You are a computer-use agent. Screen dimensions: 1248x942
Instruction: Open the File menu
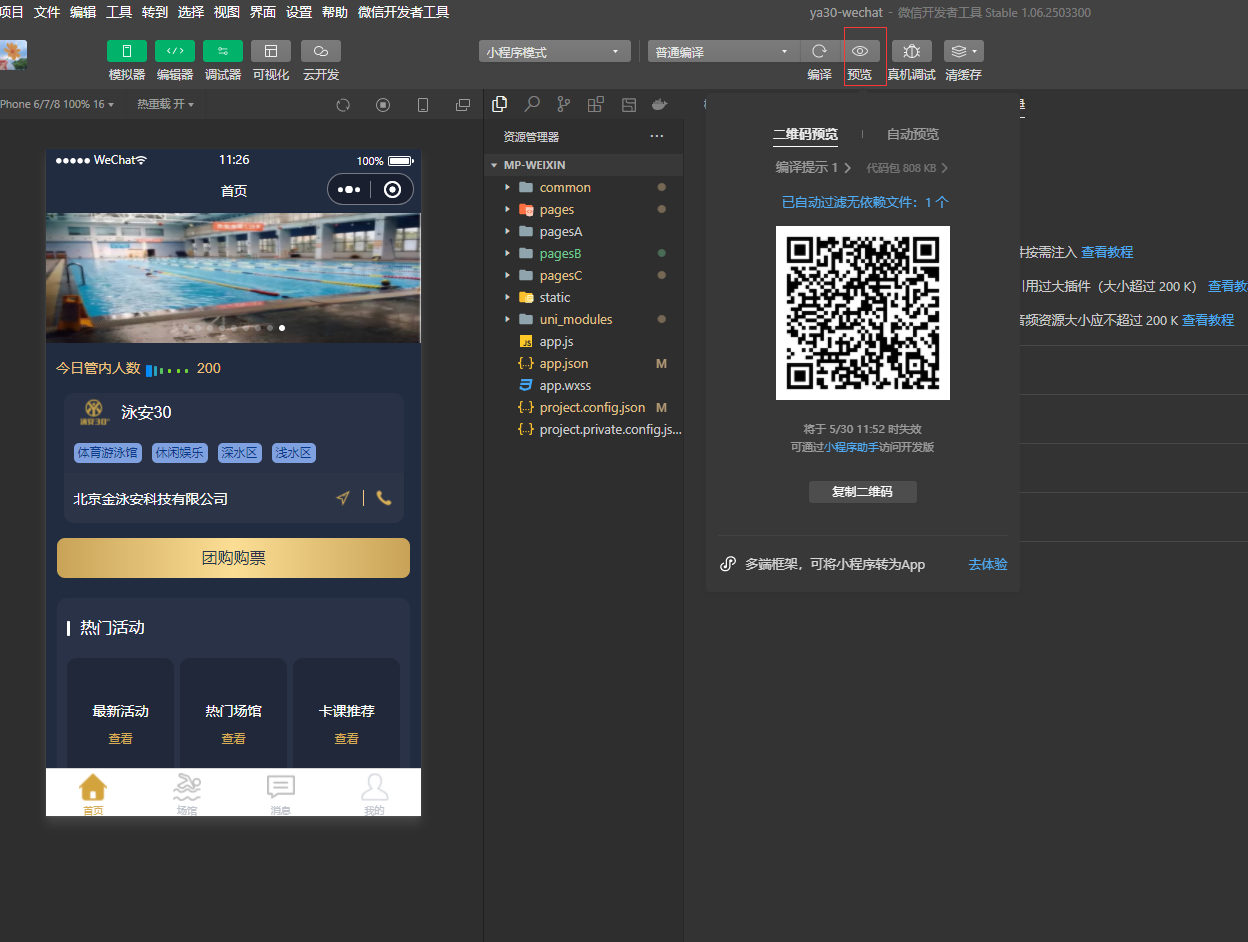pos(47,12)
